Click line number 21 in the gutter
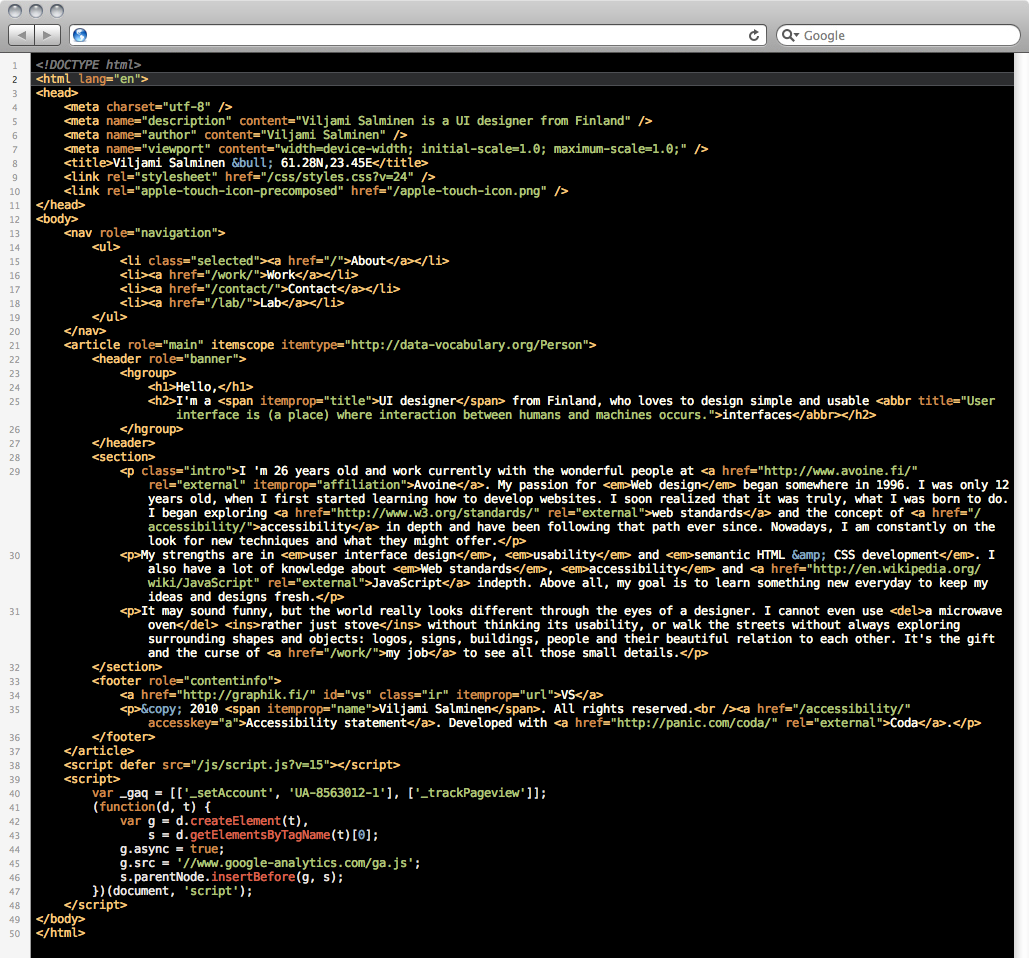Viewport: 1029px width, 958px height. pos(14,345)
